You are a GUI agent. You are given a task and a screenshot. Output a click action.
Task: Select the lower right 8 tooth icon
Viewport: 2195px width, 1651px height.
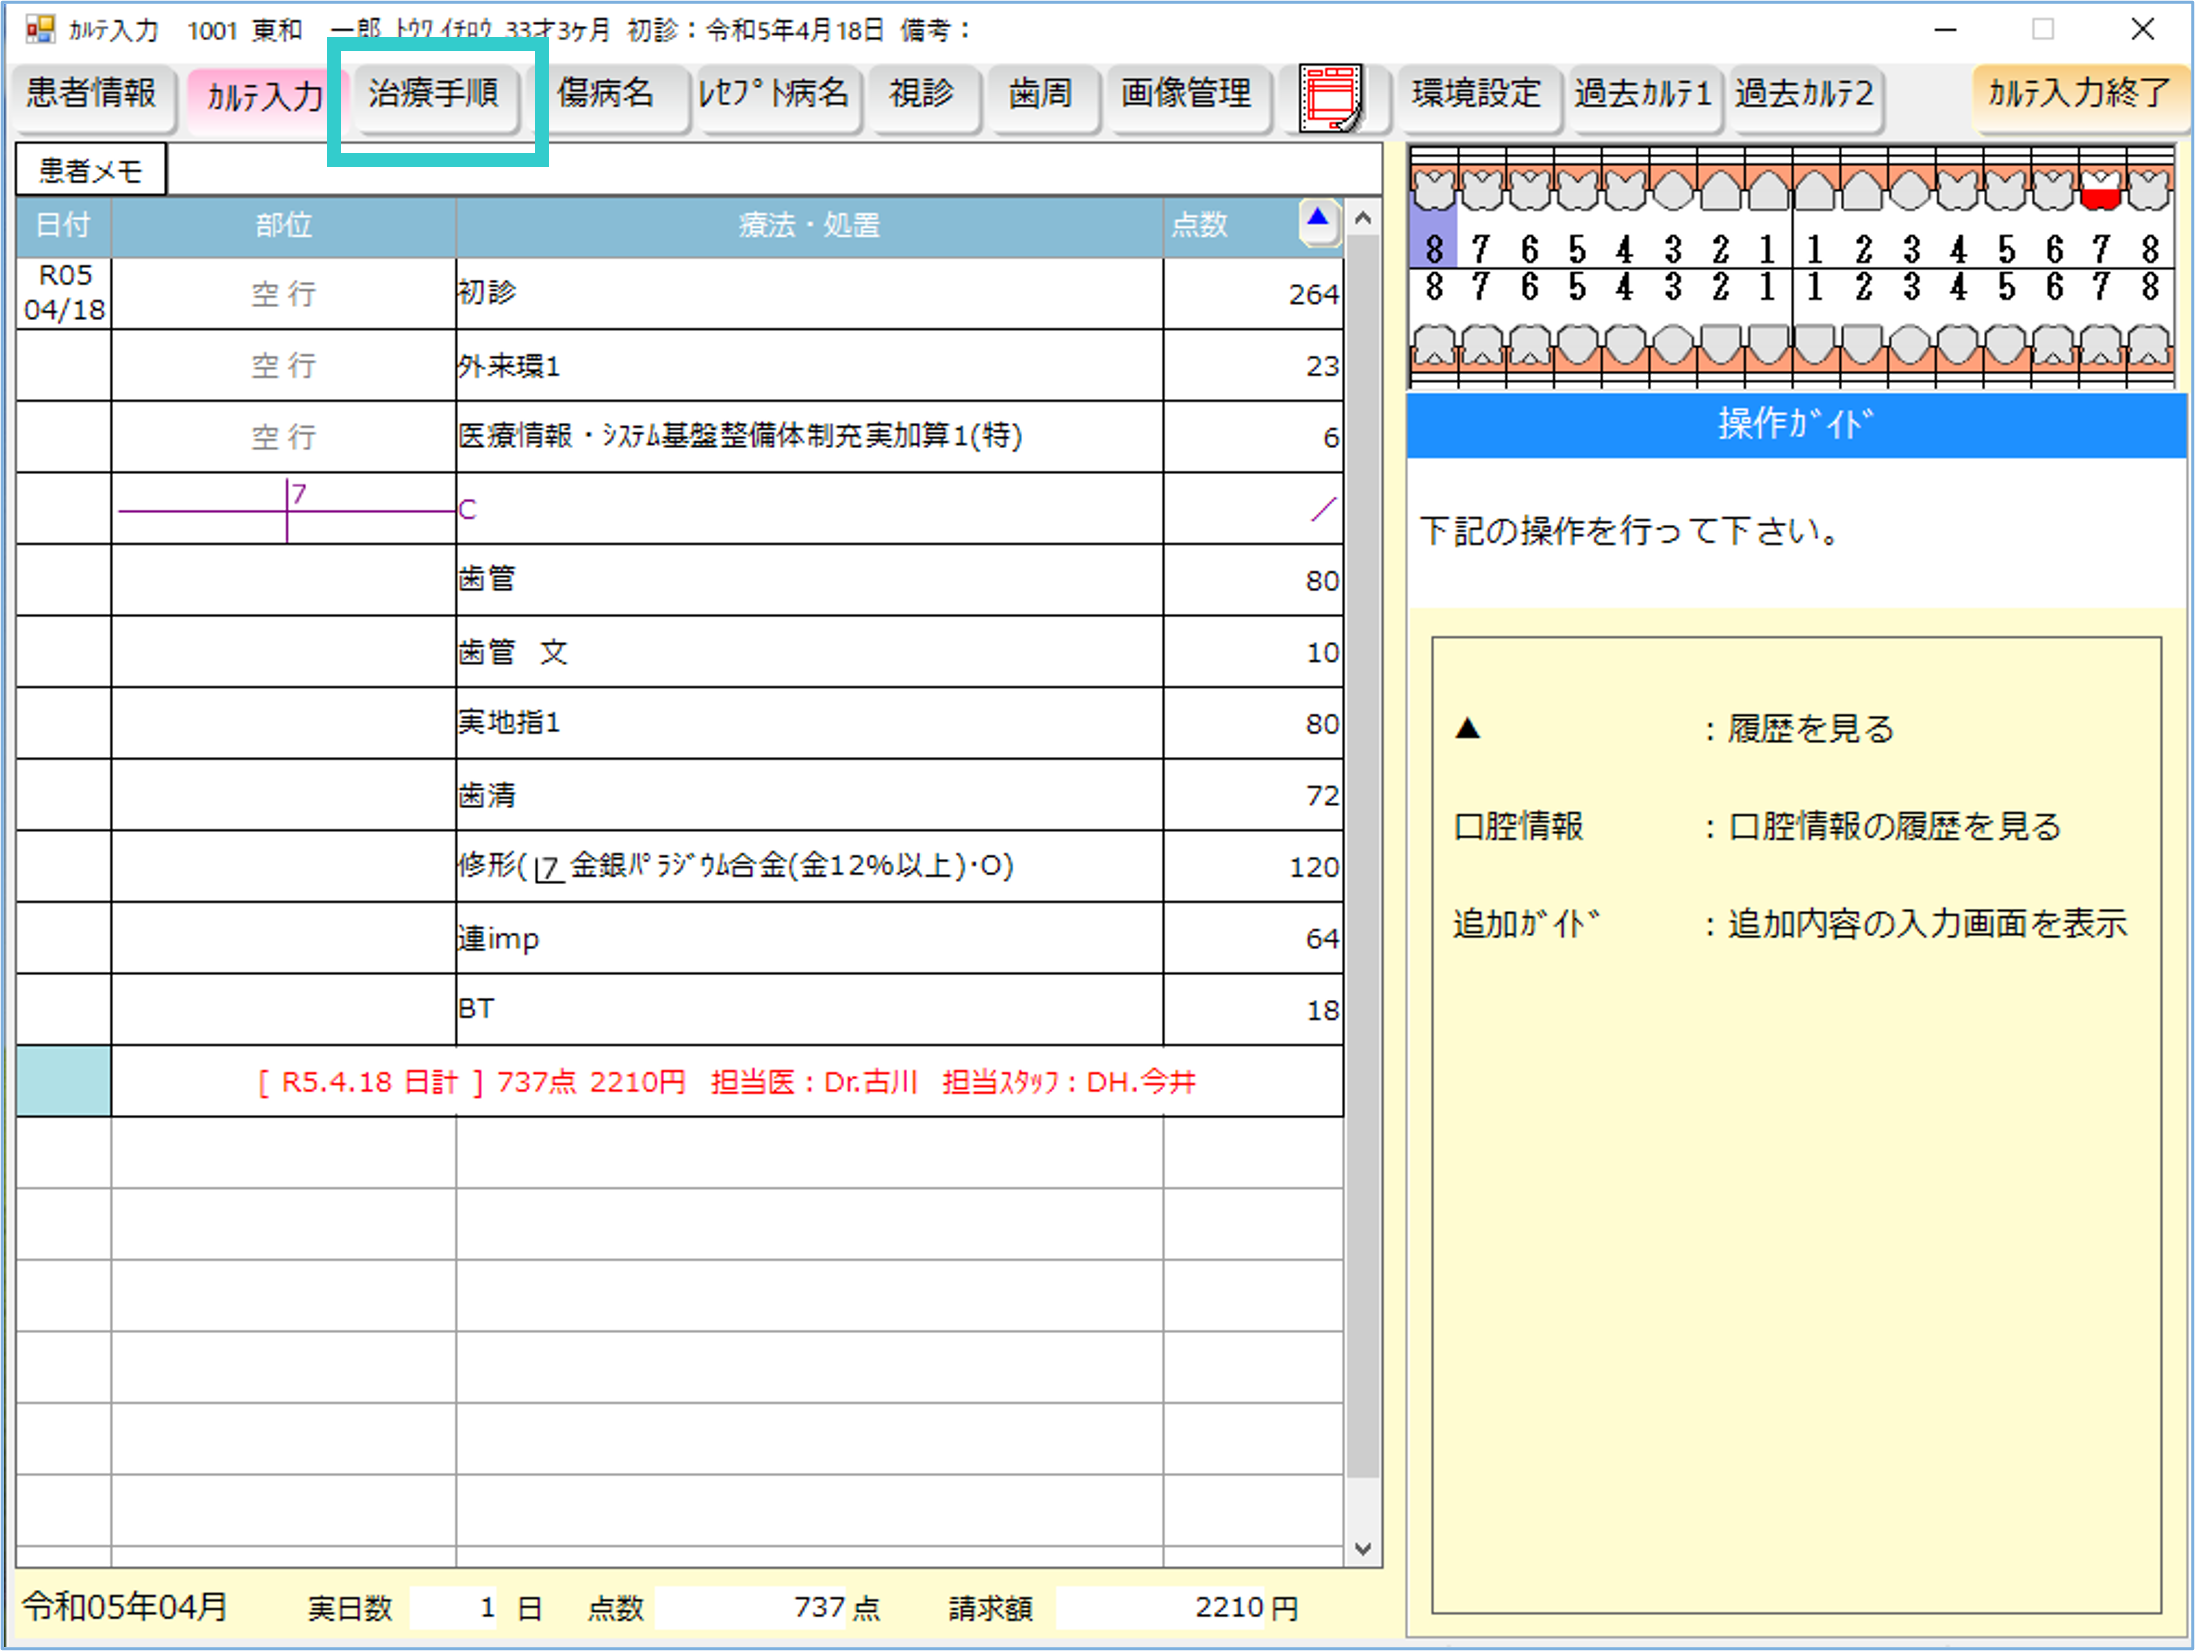tap(1433, 346)
